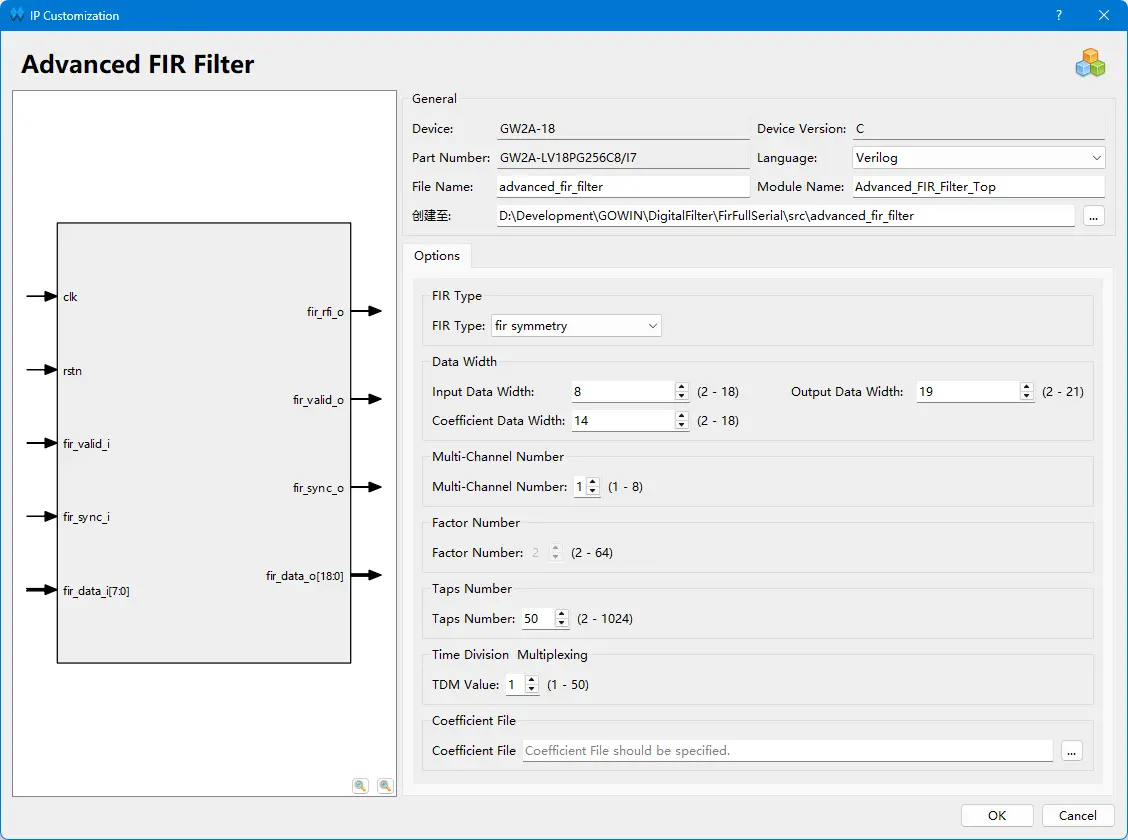Open the Language dropdown showing Verilog
1128x840 pixels.
[x=978, y=158]
